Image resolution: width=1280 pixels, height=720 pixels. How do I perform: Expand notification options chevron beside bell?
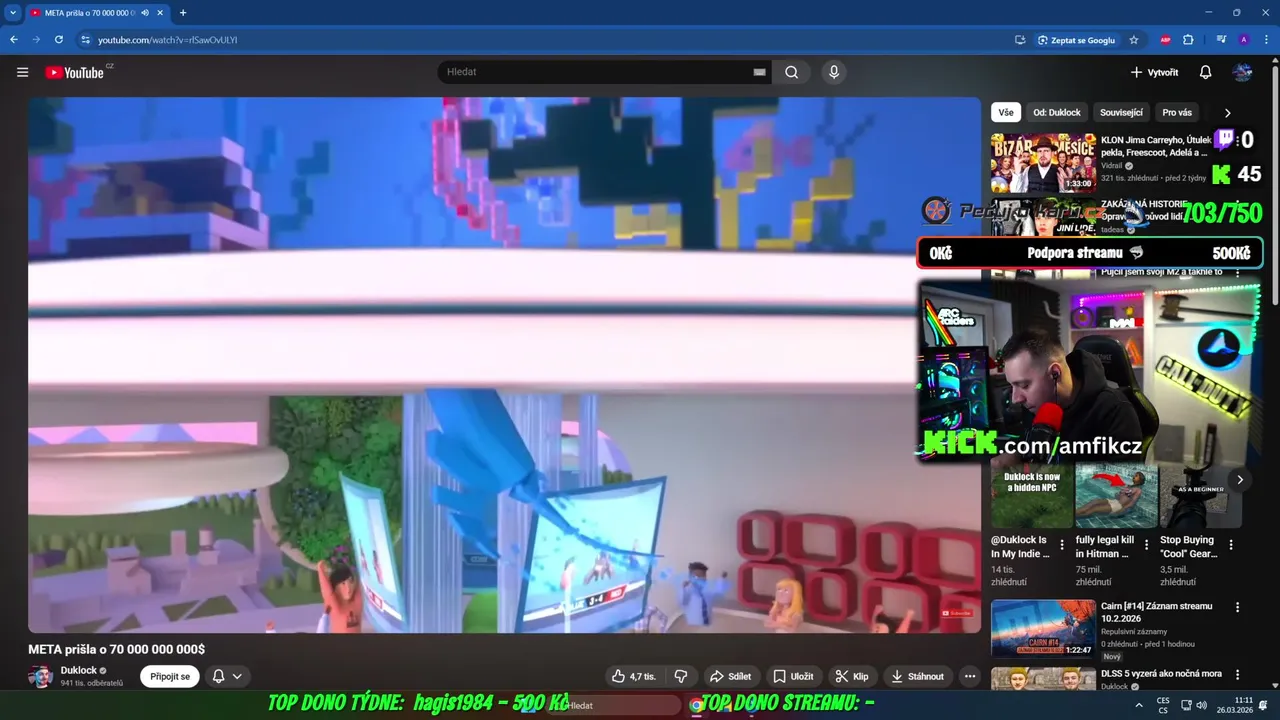click(x=237, y=676)
